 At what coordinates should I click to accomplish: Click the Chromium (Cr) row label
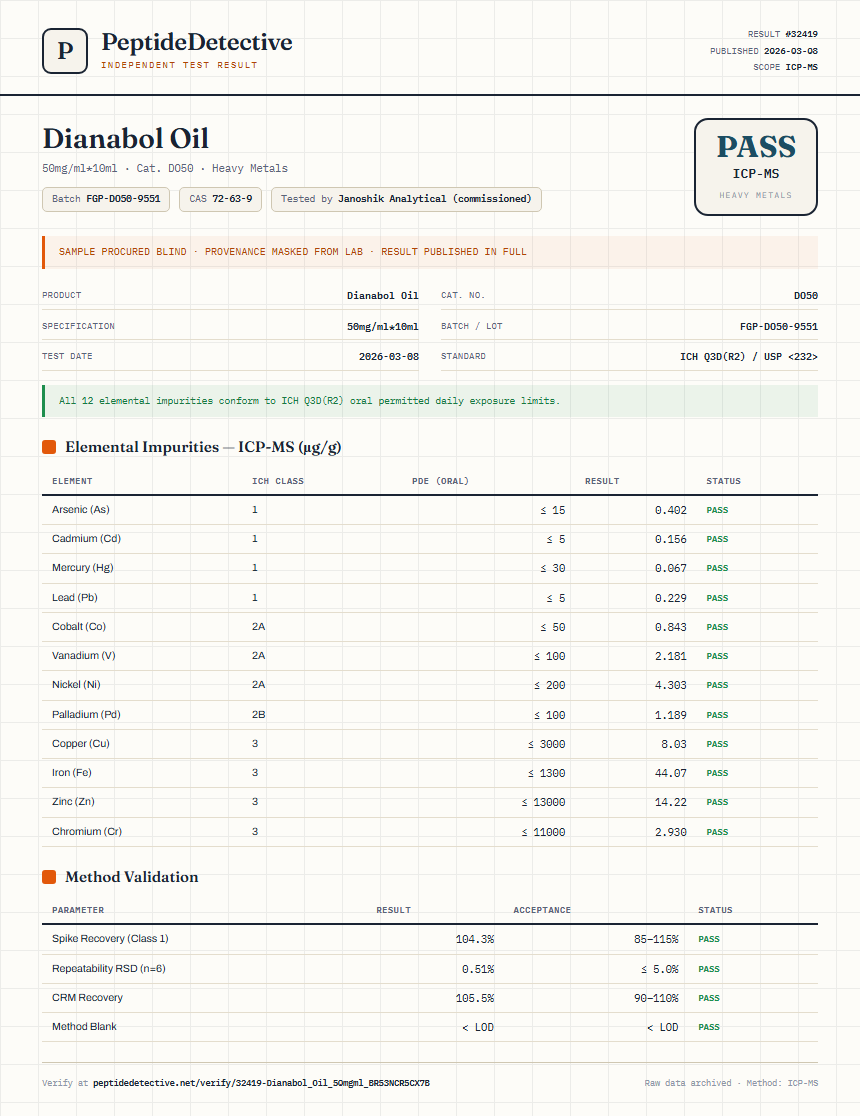coord(87,832)
